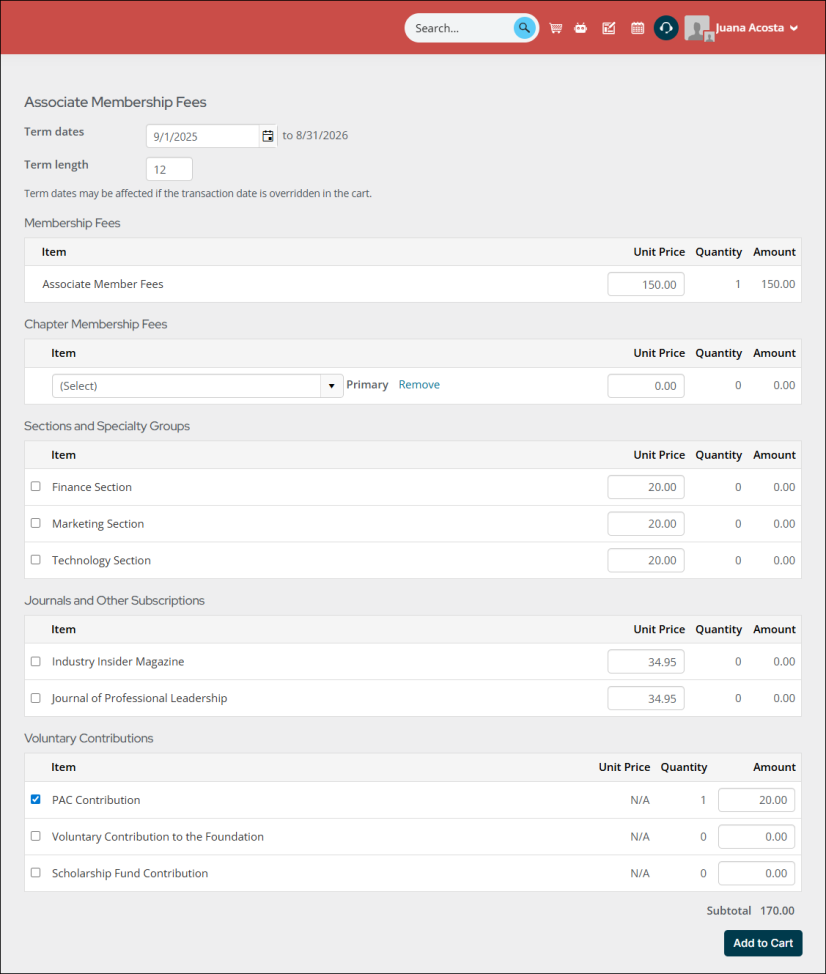This screenshot has height=974, width=826.
Task: Click Juana Acosta's profile avatar
Action: click(697, 28)
